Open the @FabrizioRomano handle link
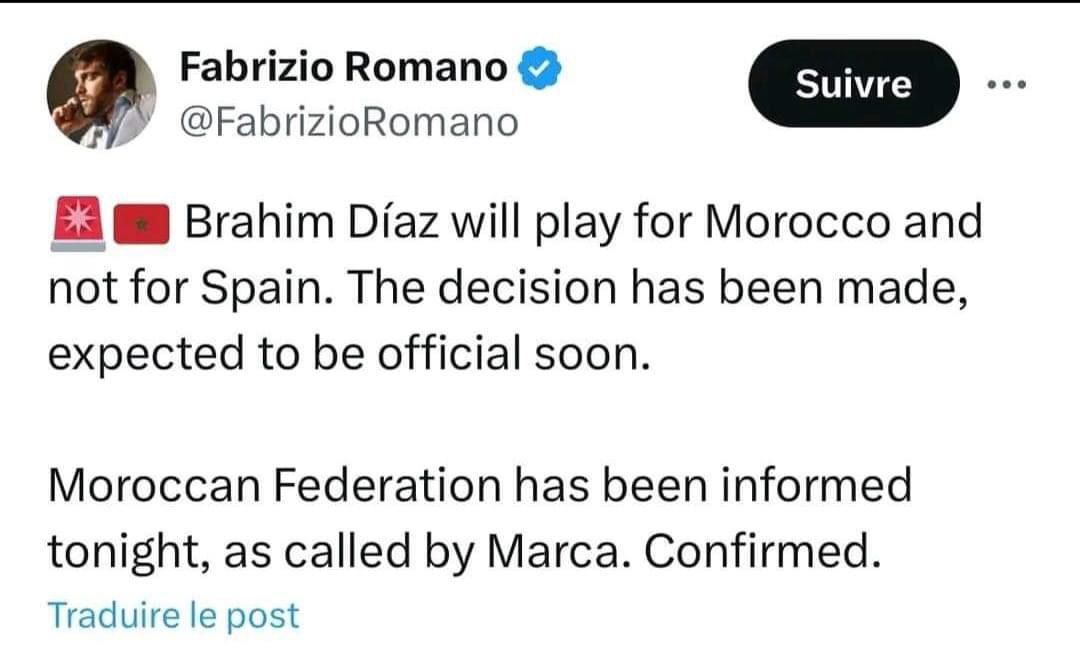 click(349, 122)
